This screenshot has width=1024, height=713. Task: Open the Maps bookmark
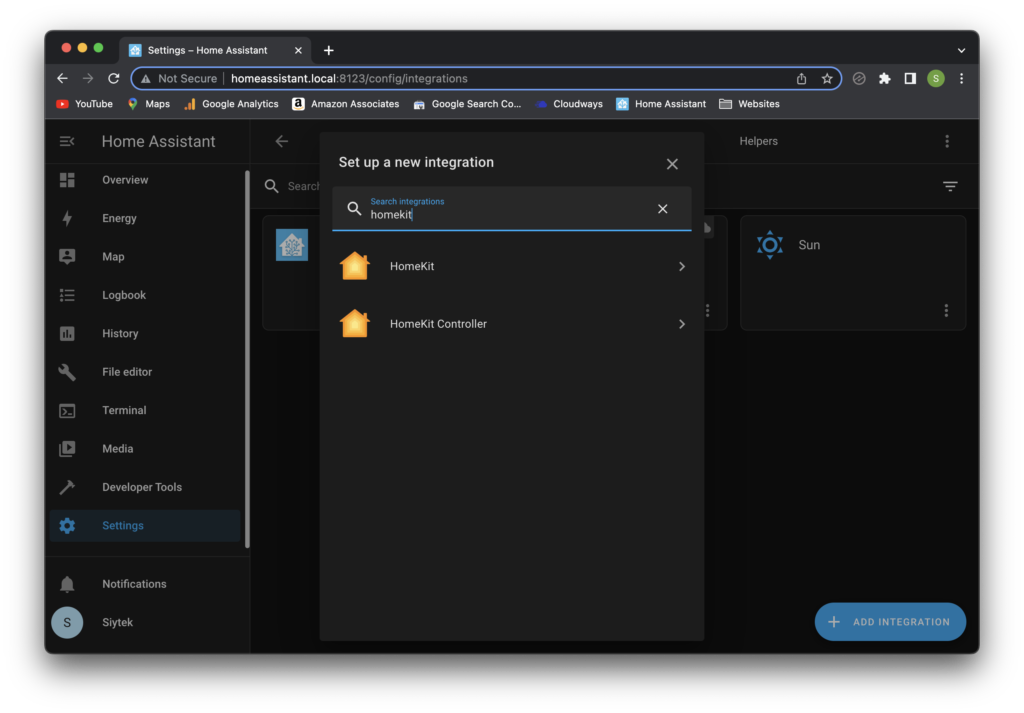(x=149, y=104)
